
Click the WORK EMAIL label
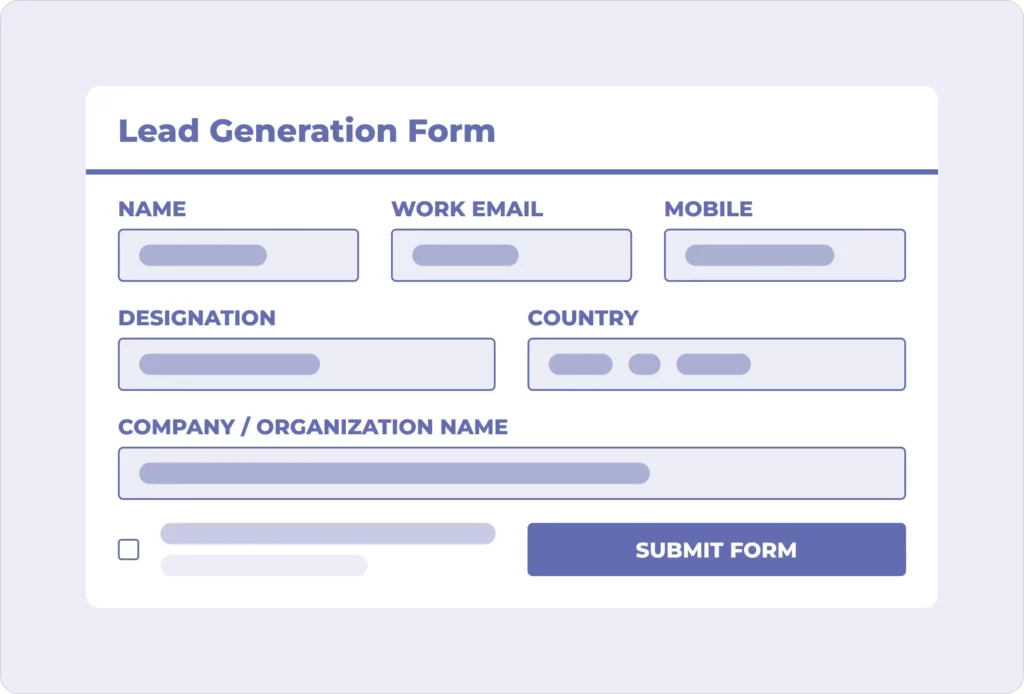[467, 209]
